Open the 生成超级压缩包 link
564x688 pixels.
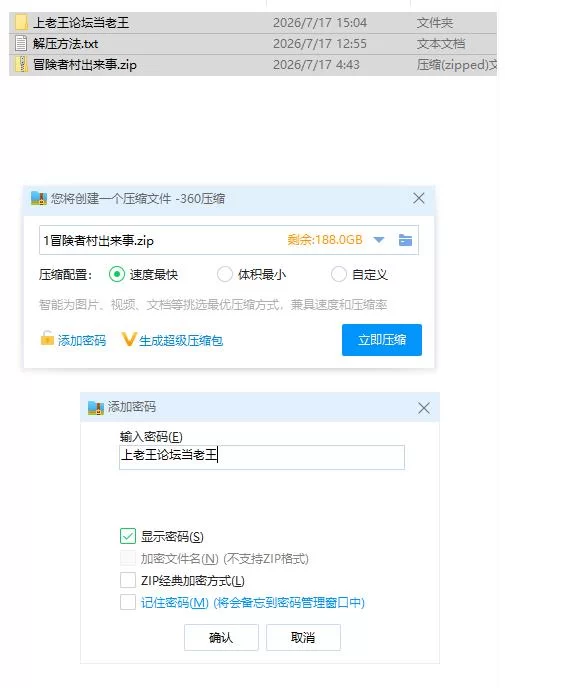(x=181, y=340)
